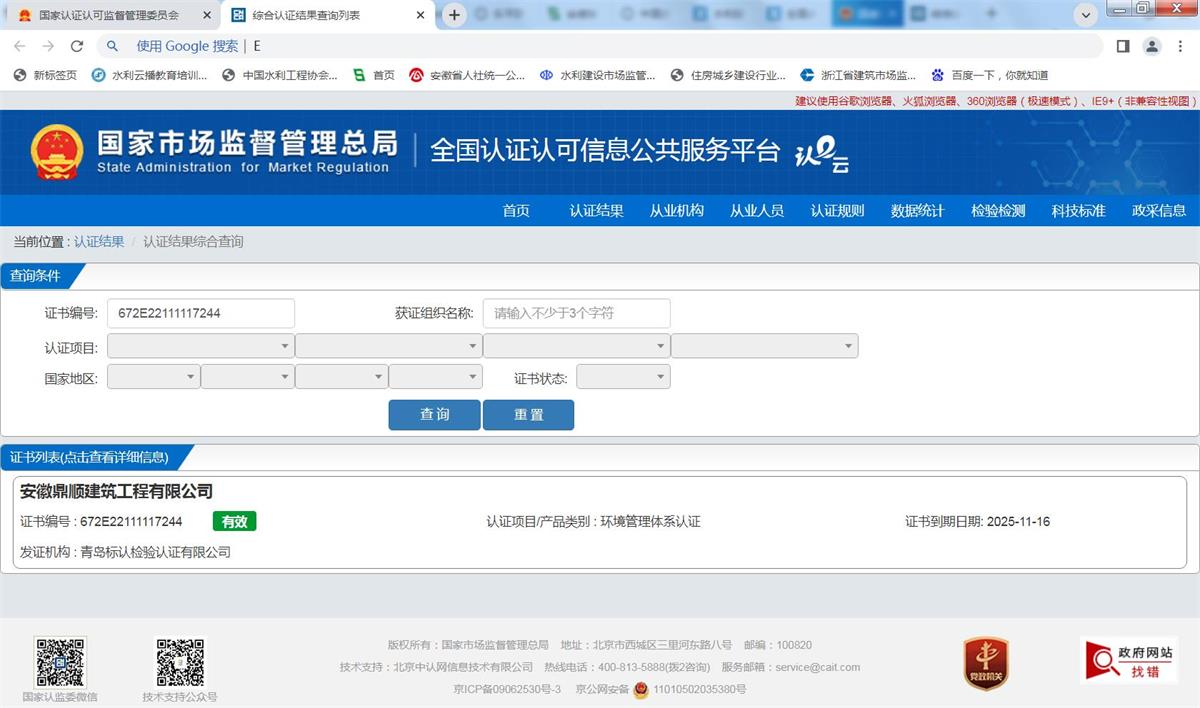Select the 数据统计 navigation item

916,210
